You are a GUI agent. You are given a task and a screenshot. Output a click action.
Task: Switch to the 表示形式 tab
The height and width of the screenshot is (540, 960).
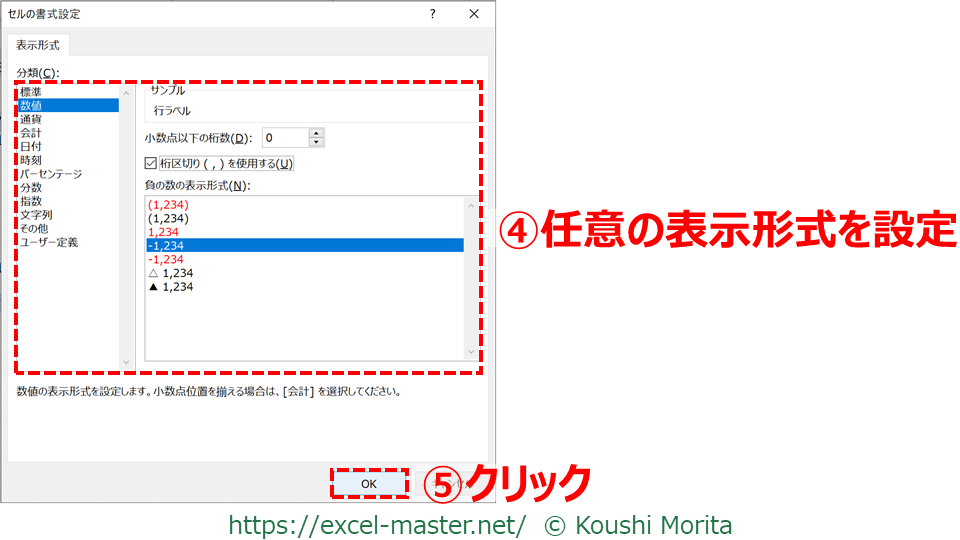point(38,45)
